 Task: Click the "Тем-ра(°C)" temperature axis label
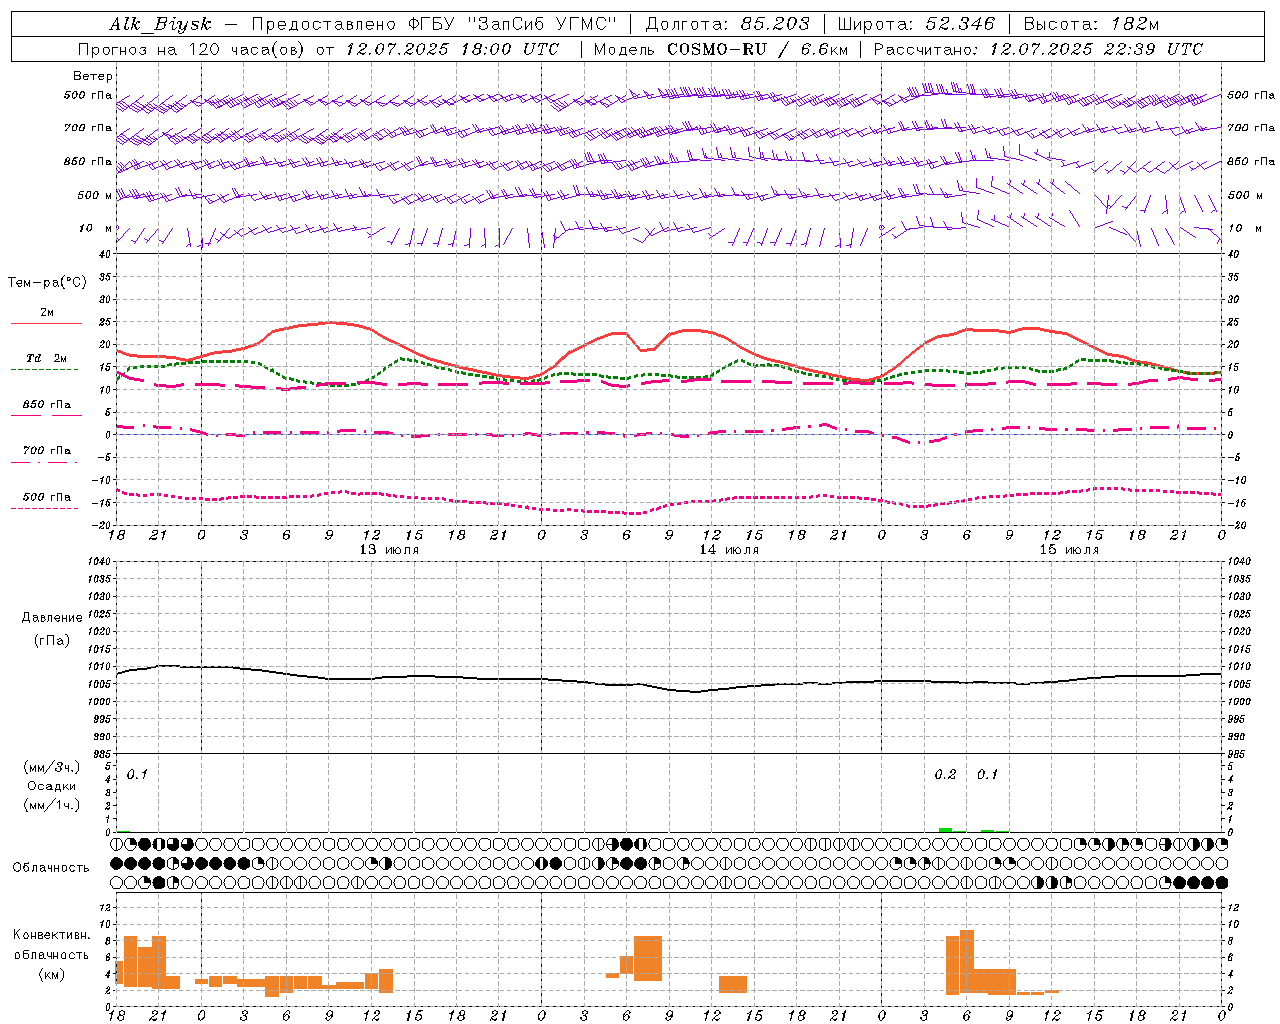[x=47, y=283]
